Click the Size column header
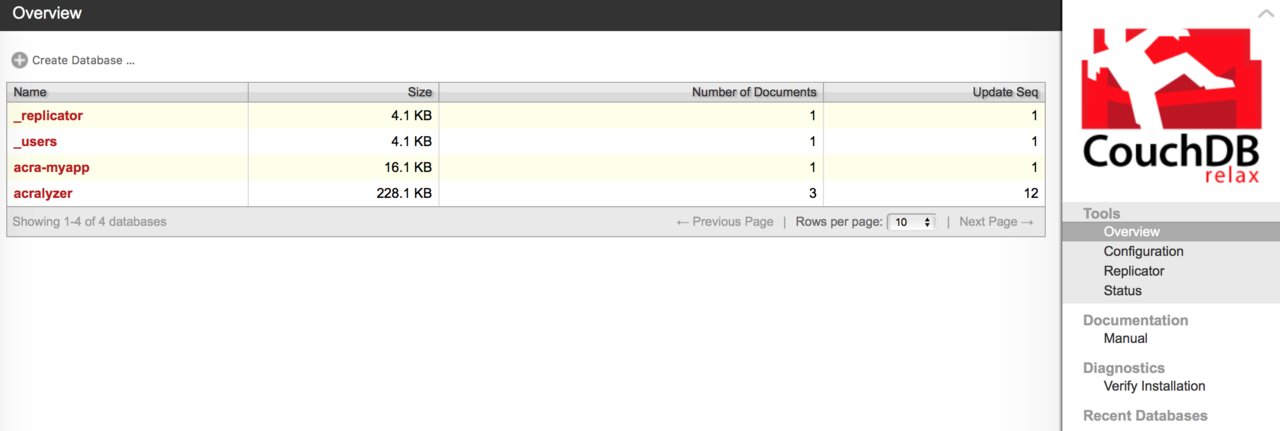Image resolution: width=1280 pixels, height=431 pixels. coord(344,92)
